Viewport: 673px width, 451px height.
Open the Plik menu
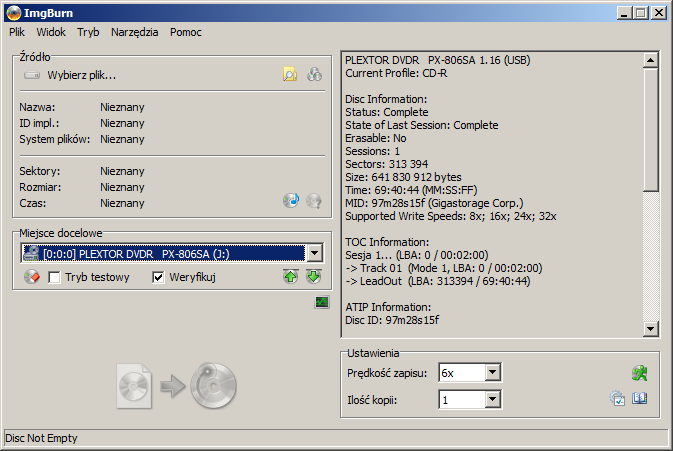coord(17,32)
